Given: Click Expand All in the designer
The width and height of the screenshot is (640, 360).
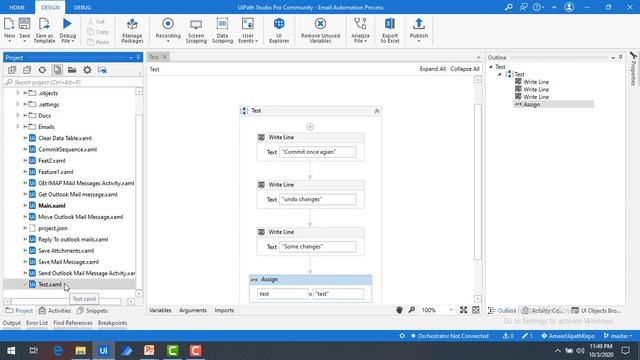Looking at the screenshot, I should 433,69.
